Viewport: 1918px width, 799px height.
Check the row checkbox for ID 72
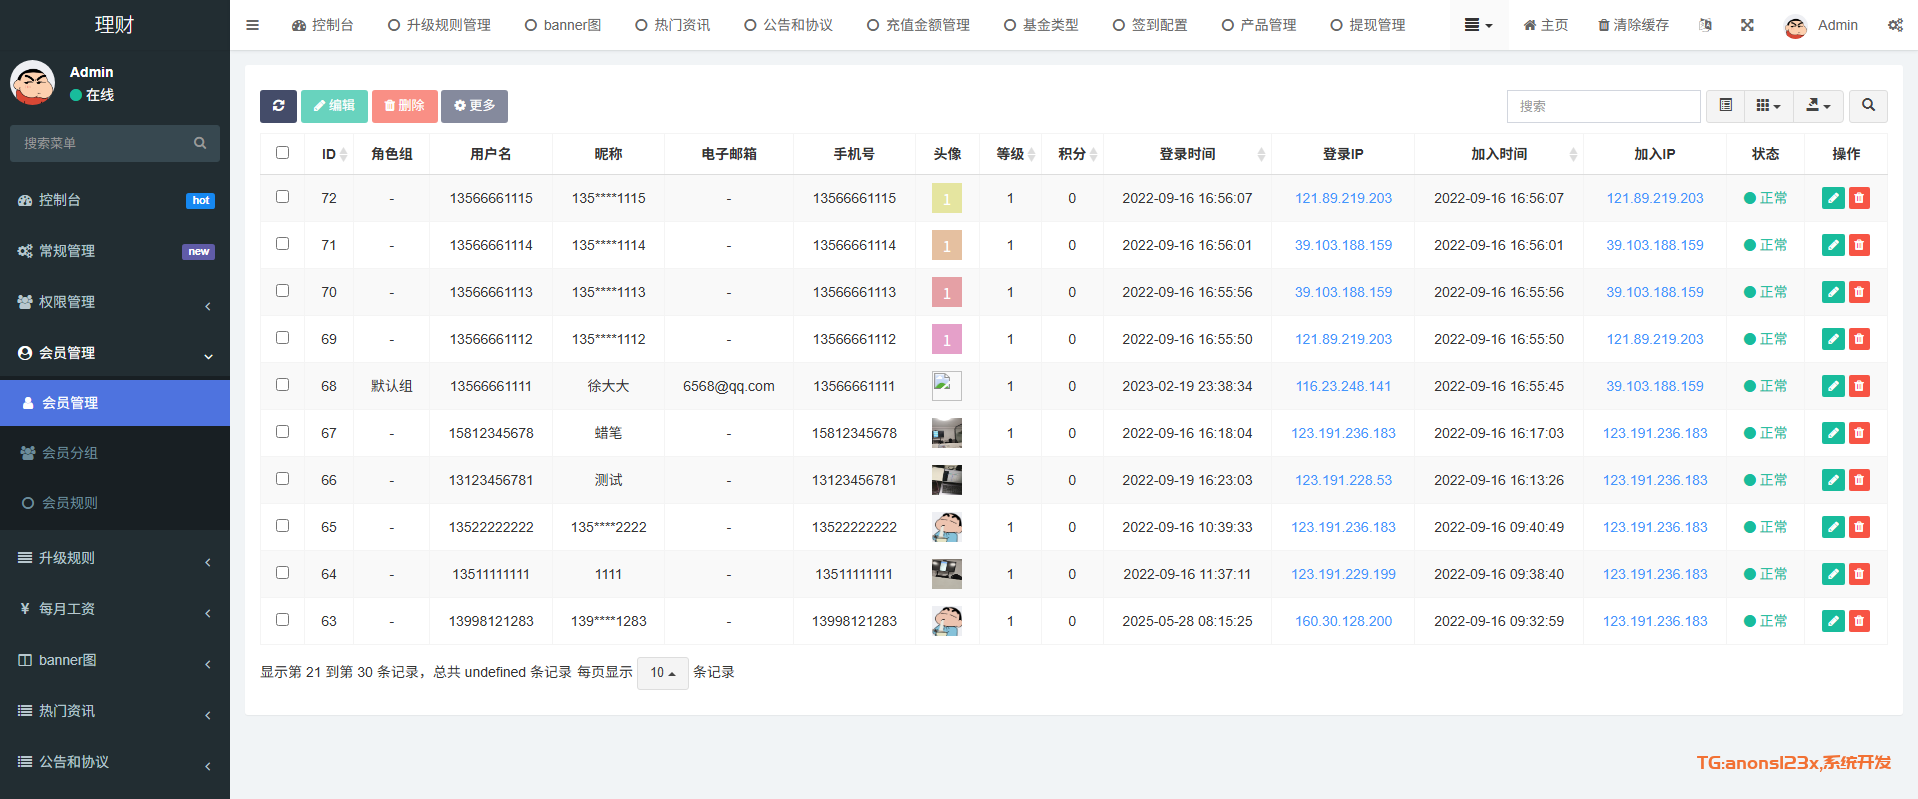pyautogui.click(x=282, y=197)
